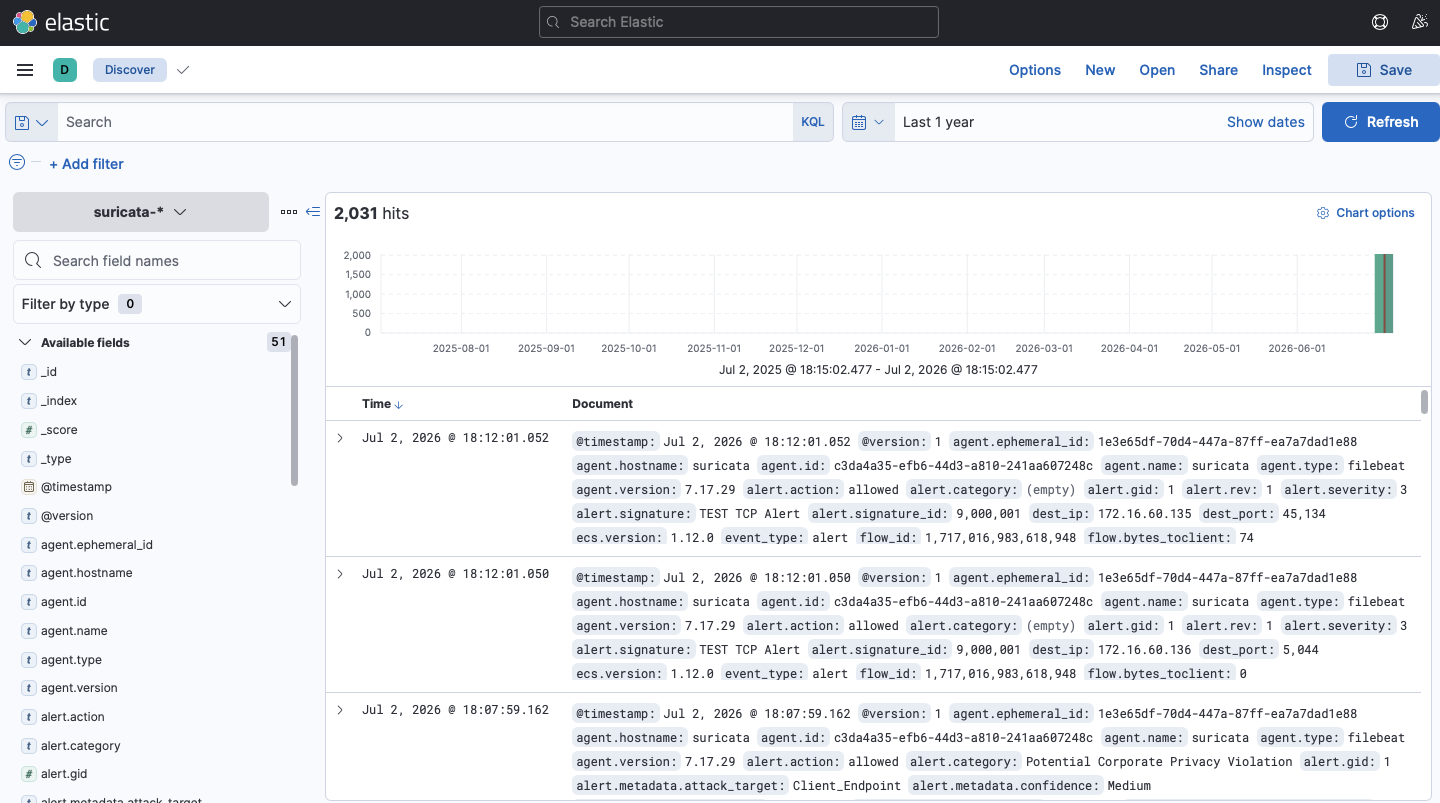The image size is (1440, 803).
Task: Open saved query menu icon
Action: pyautogui.click(x=32, y=122)
